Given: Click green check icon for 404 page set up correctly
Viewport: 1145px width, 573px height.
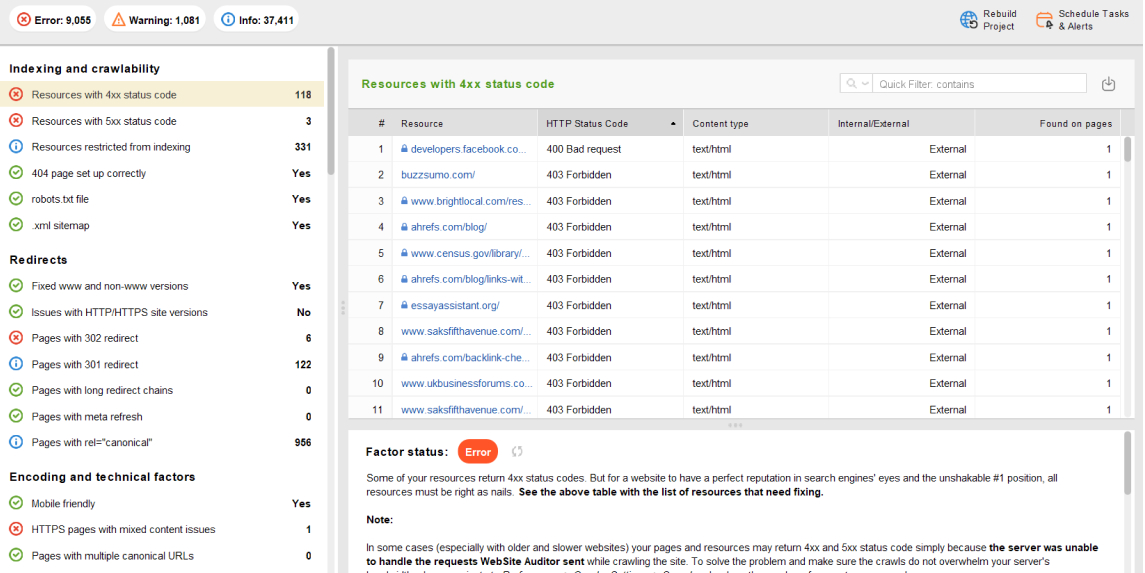Looking at the screenshot, I should (16, 173).
